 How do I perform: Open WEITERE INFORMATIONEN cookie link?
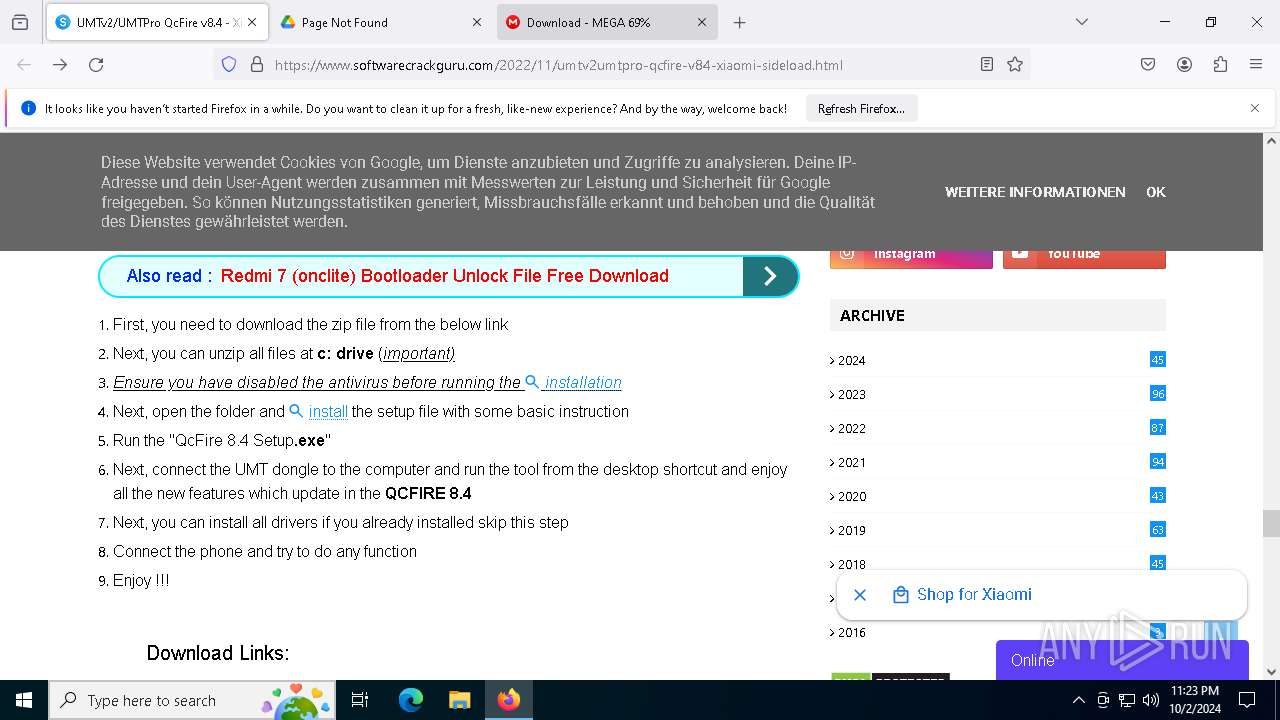click(x=1035, y=192)
